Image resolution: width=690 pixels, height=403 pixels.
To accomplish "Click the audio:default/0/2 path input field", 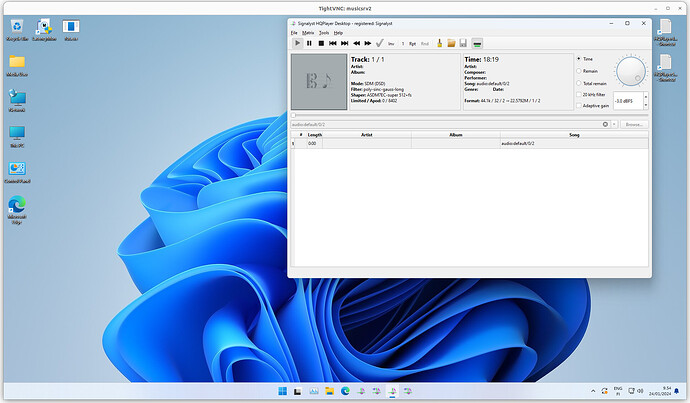I will pos(445,125).
